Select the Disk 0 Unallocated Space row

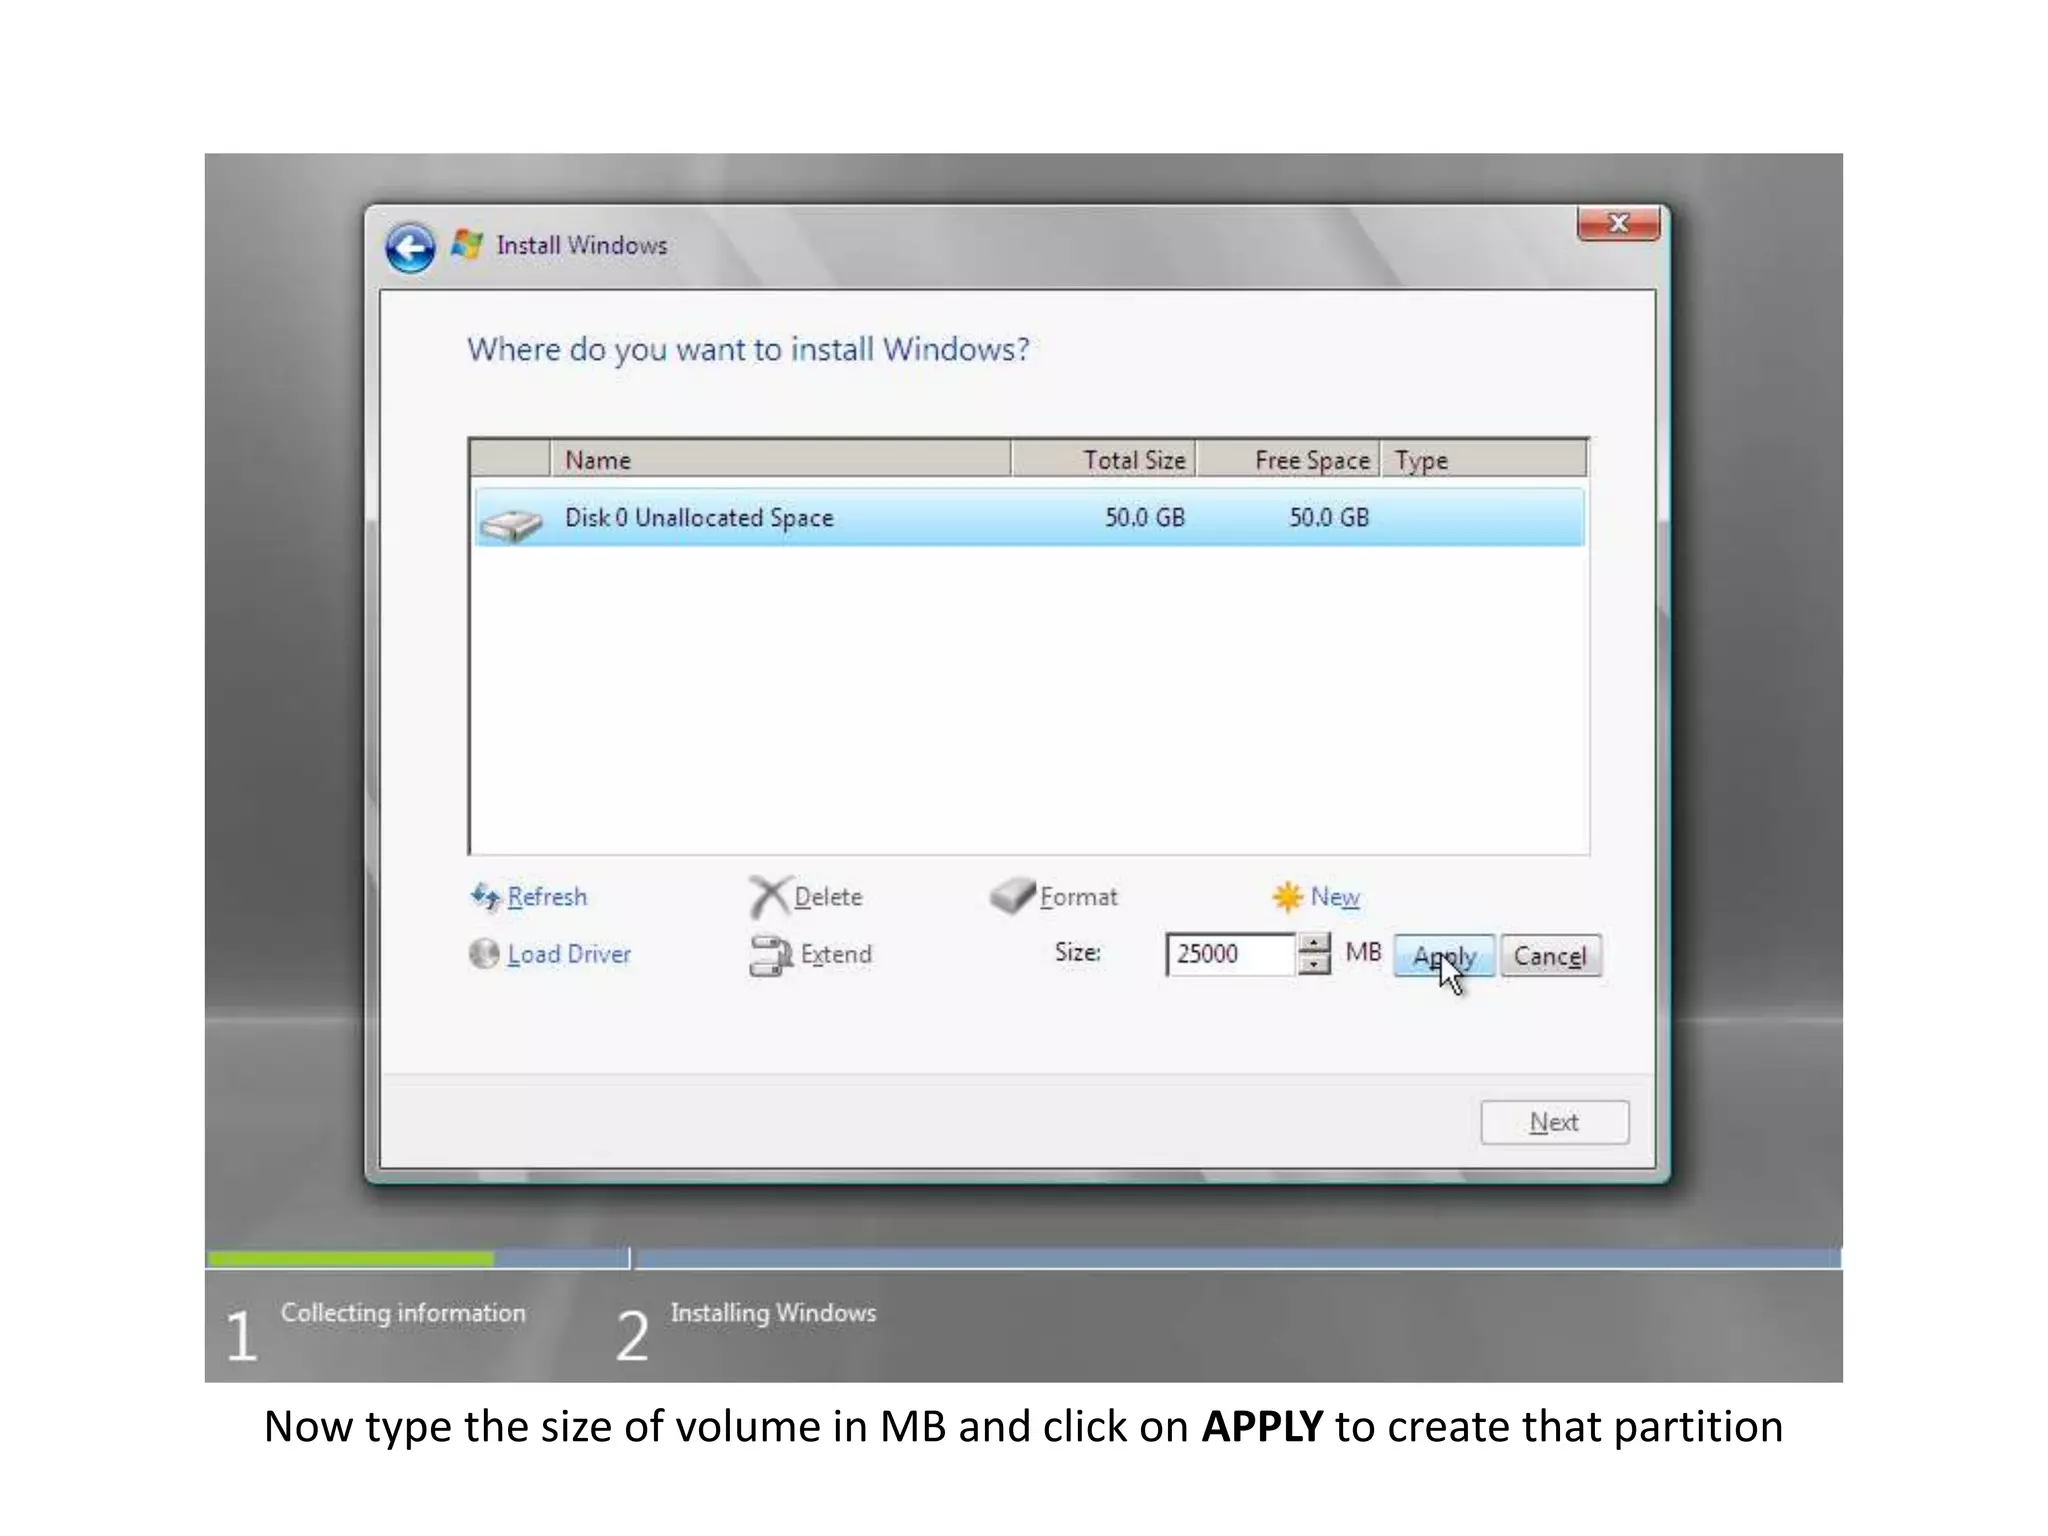pos(1029,517)
